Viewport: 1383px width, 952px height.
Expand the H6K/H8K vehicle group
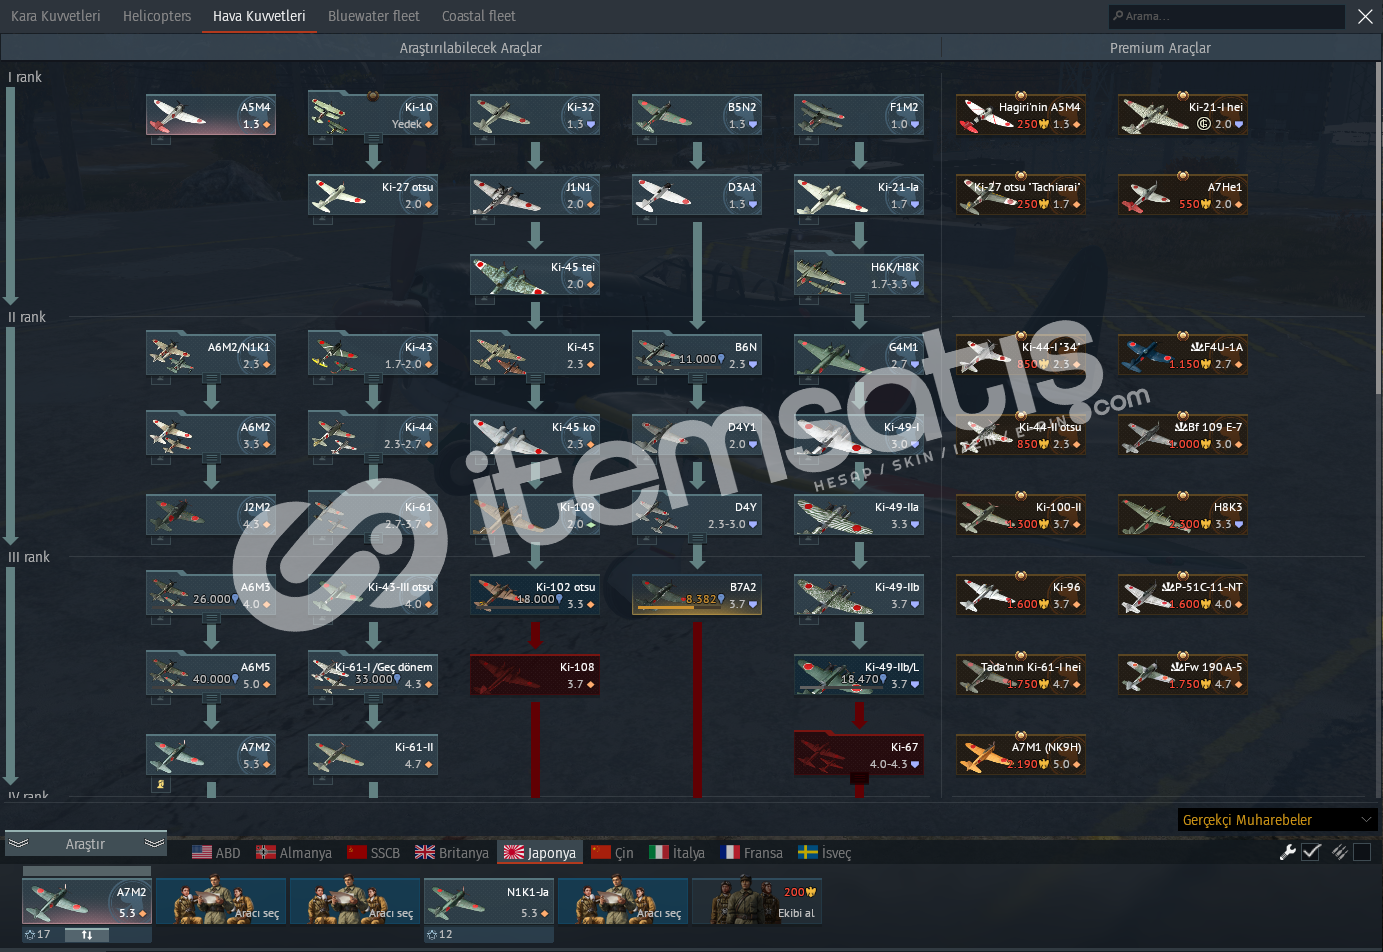(859, 275)
